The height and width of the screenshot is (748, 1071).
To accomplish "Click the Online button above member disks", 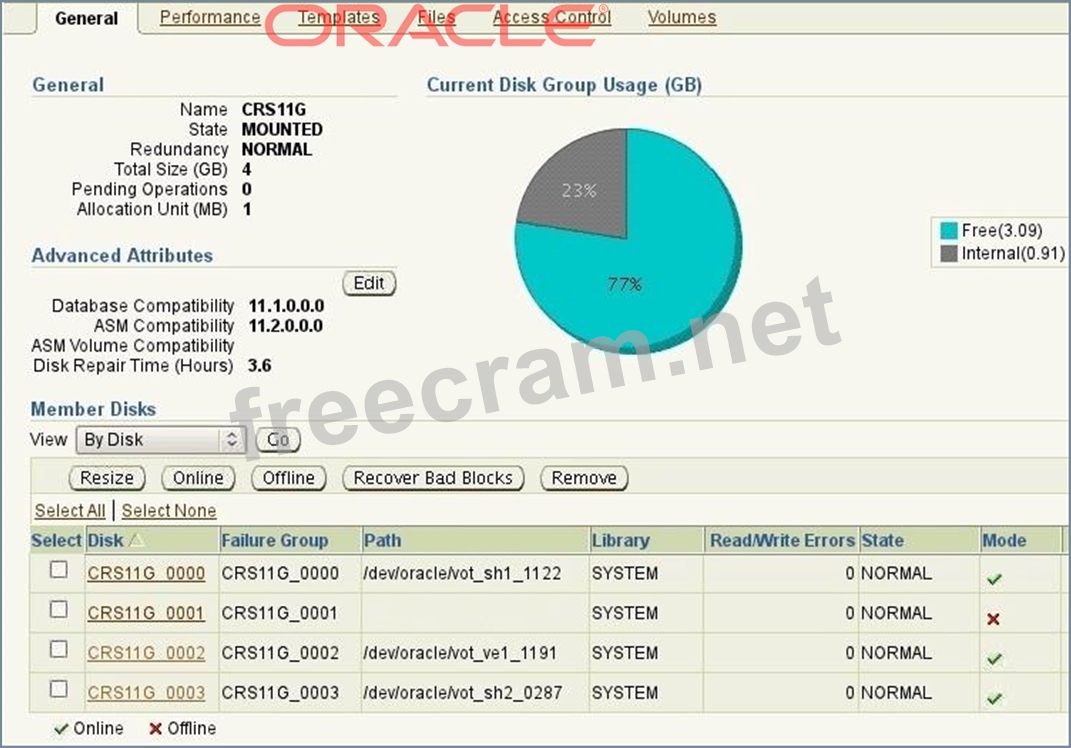I will (x=198, y=477).
